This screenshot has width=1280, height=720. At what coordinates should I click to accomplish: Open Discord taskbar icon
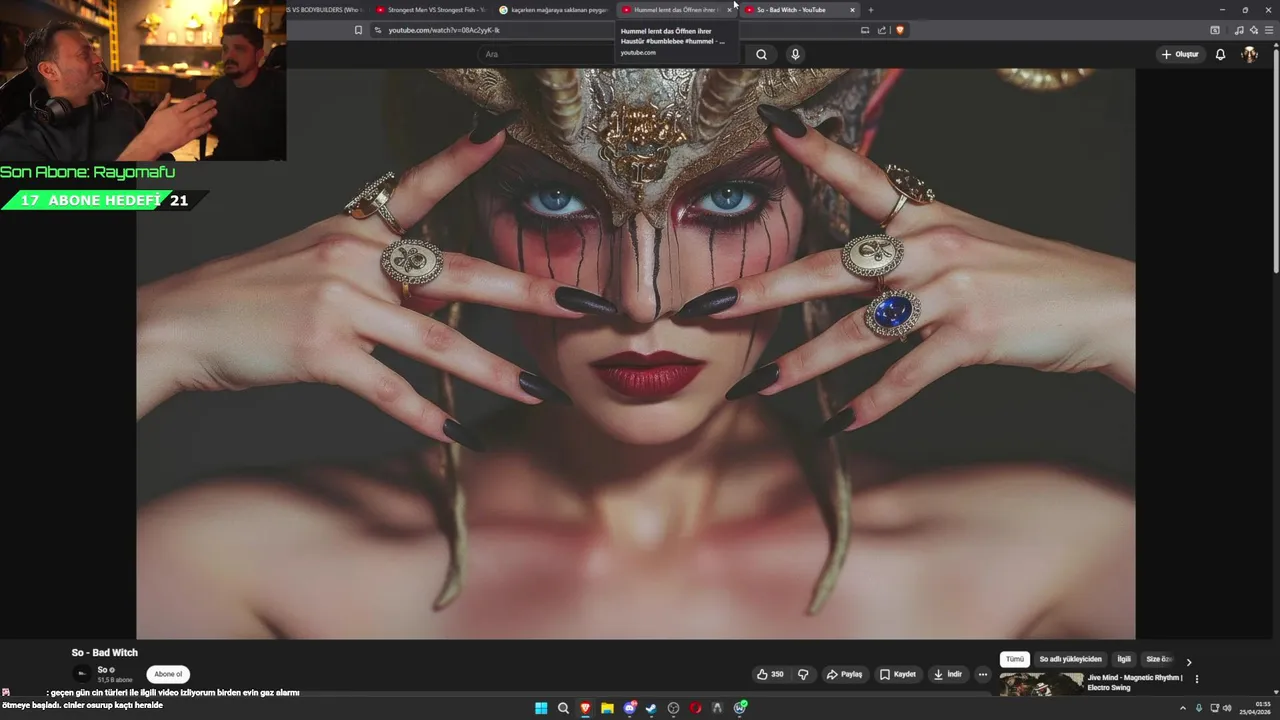click(x=629, y=708)
